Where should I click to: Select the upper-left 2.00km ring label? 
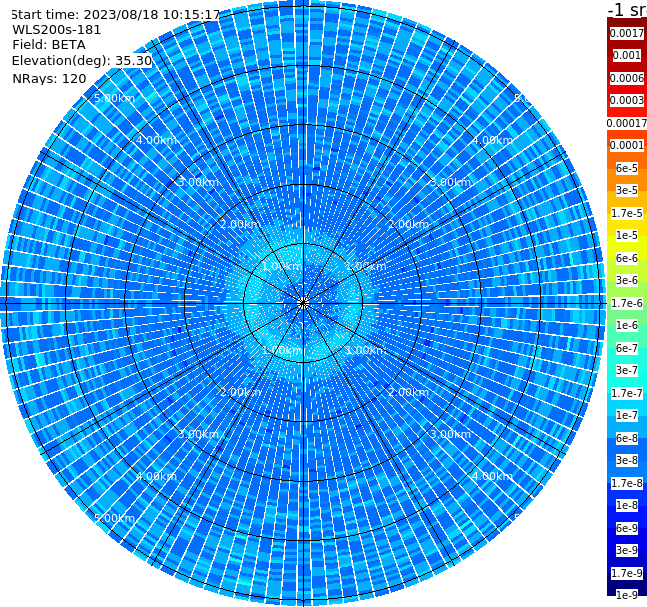pyautogui.click(x=241, y=224)
